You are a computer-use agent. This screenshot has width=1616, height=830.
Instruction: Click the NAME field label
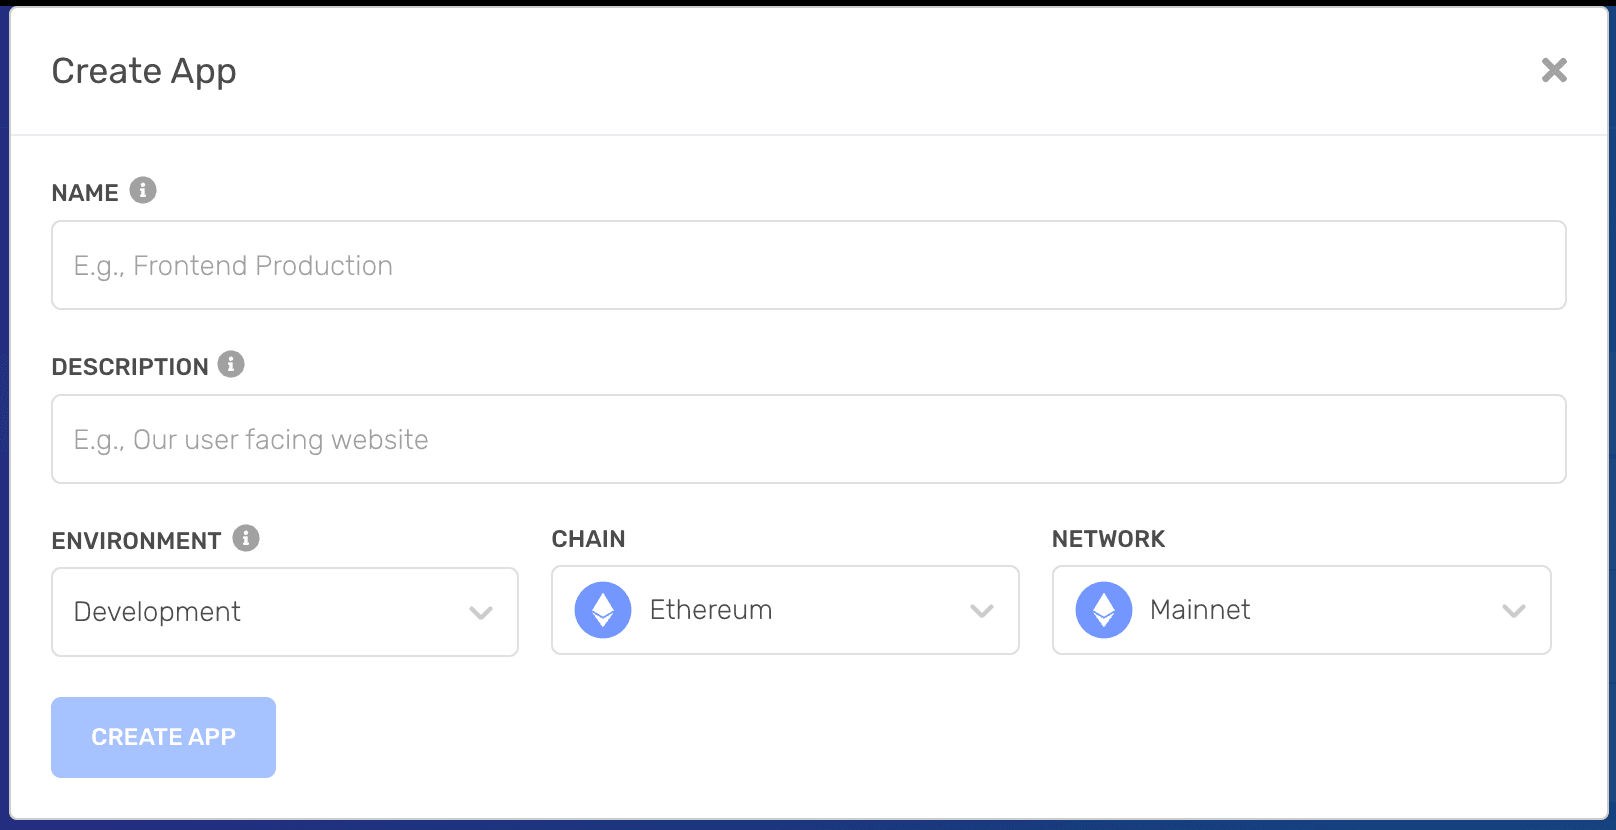point(85,193)
